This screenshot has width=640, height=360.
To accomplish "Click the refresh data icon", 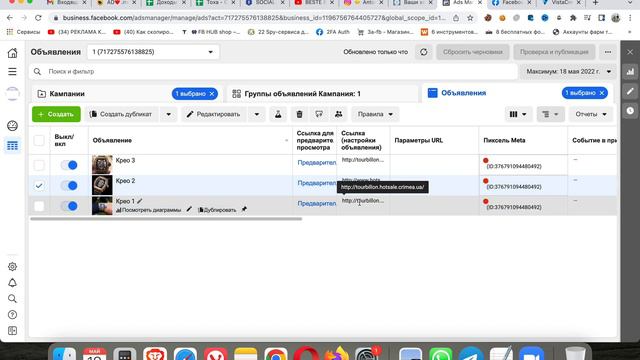I will [x=424, y=52].
